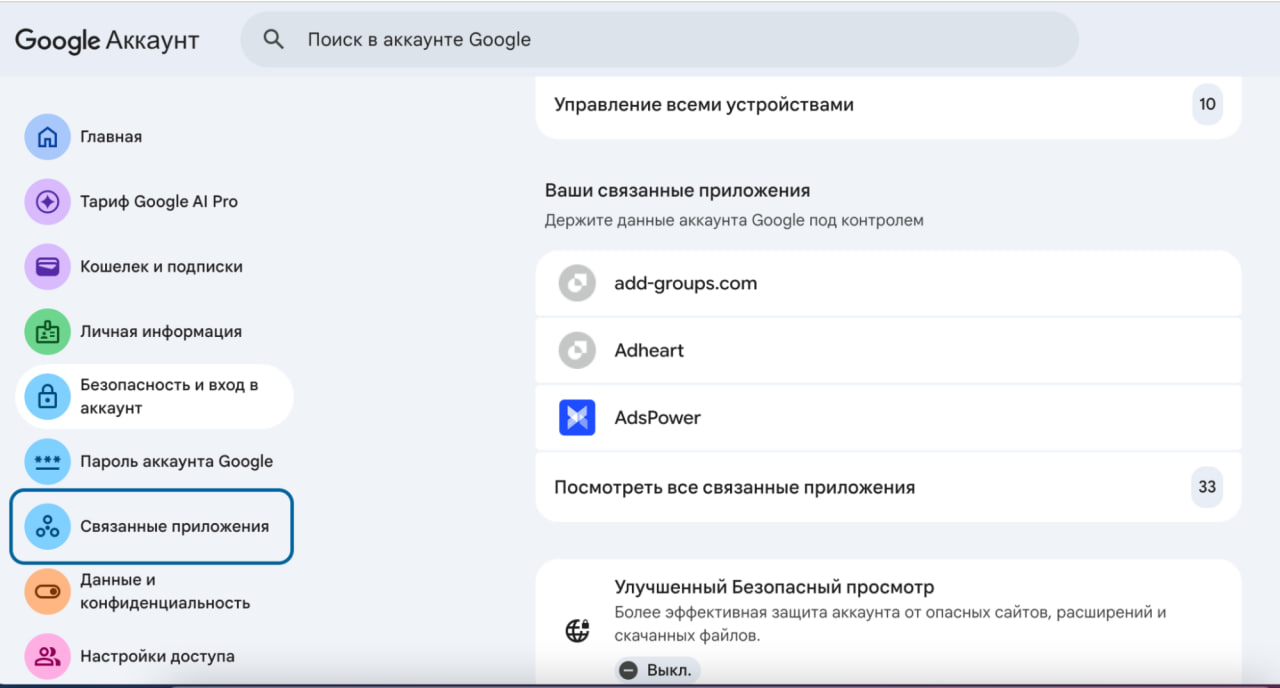Open Настройки доступа in sidebar
The image size is (1280, 688).
[156, 657]
